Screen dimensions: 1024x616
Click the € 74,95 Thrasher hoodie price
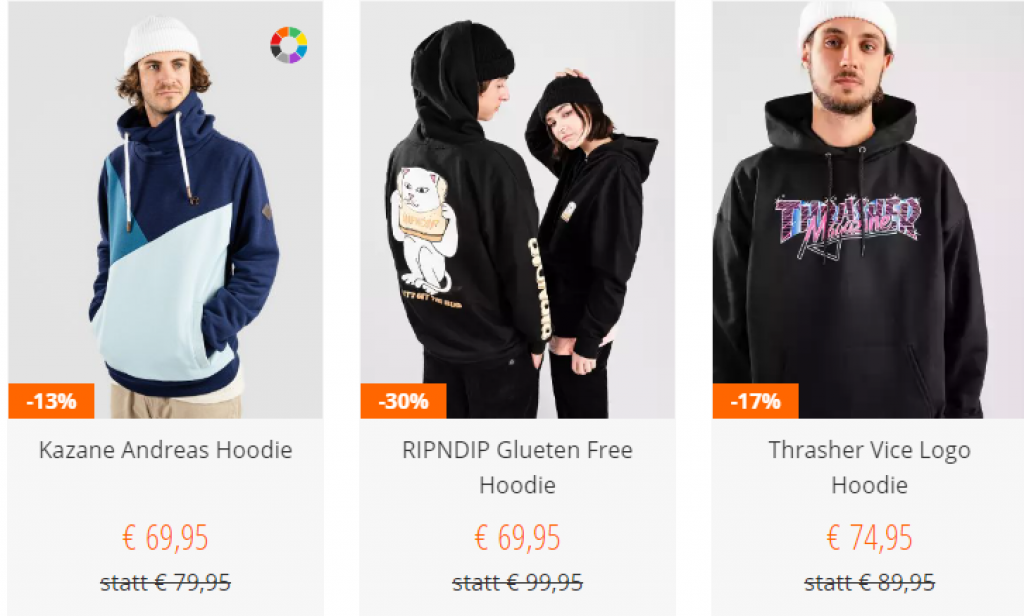[869, 538]
